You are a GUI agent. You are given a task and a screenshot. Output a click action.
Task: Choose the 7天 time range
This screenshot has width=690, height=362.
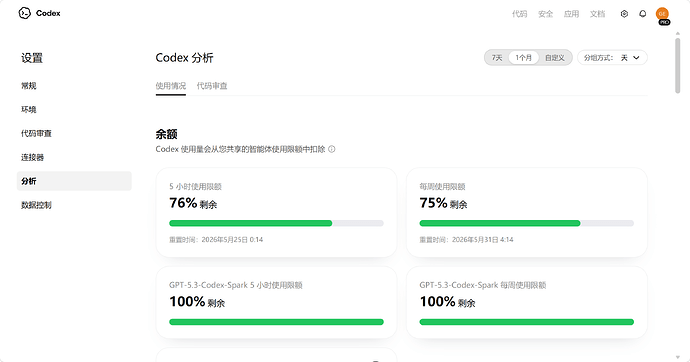497,58
